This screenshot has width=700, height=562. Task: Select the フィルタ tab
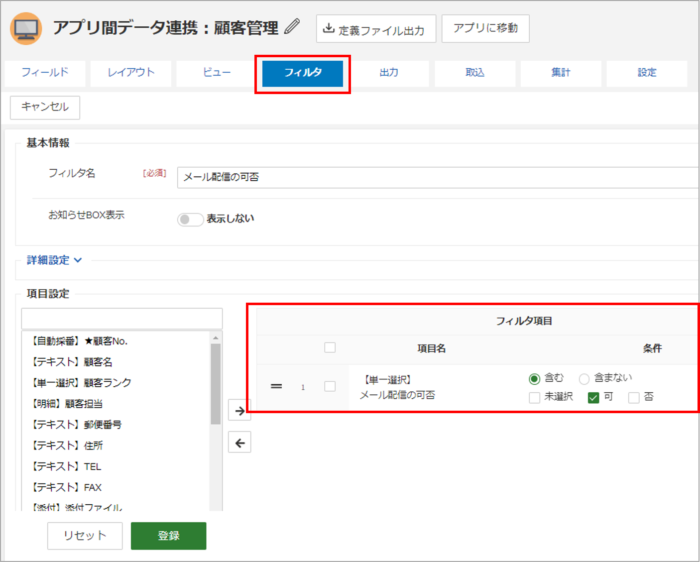tap(303, 73)
